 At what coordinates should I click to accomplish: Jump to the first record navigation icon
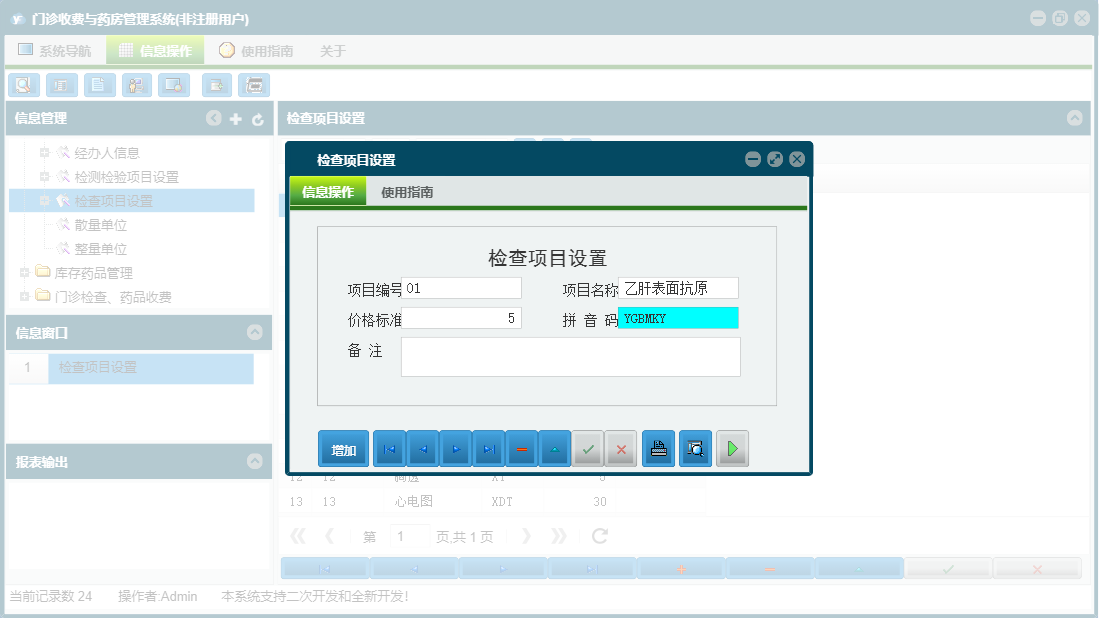389,448
